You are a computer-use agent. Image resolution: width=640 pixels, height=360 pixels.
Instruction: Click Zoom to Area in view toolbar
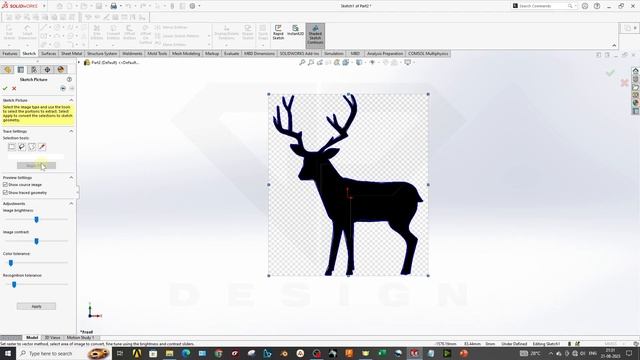click(311, 62)
